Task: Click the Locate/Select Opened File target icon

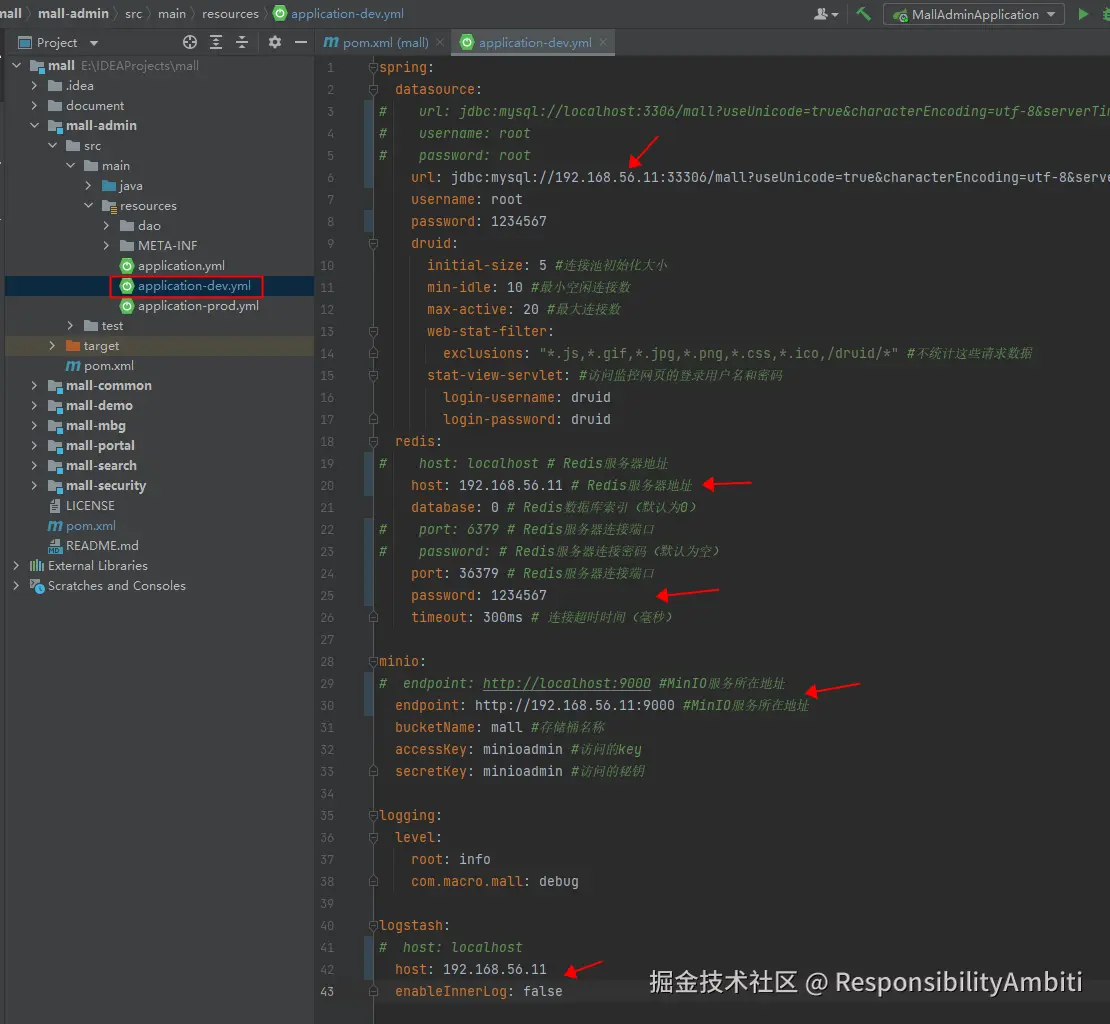Action: (x=190, y=42)
